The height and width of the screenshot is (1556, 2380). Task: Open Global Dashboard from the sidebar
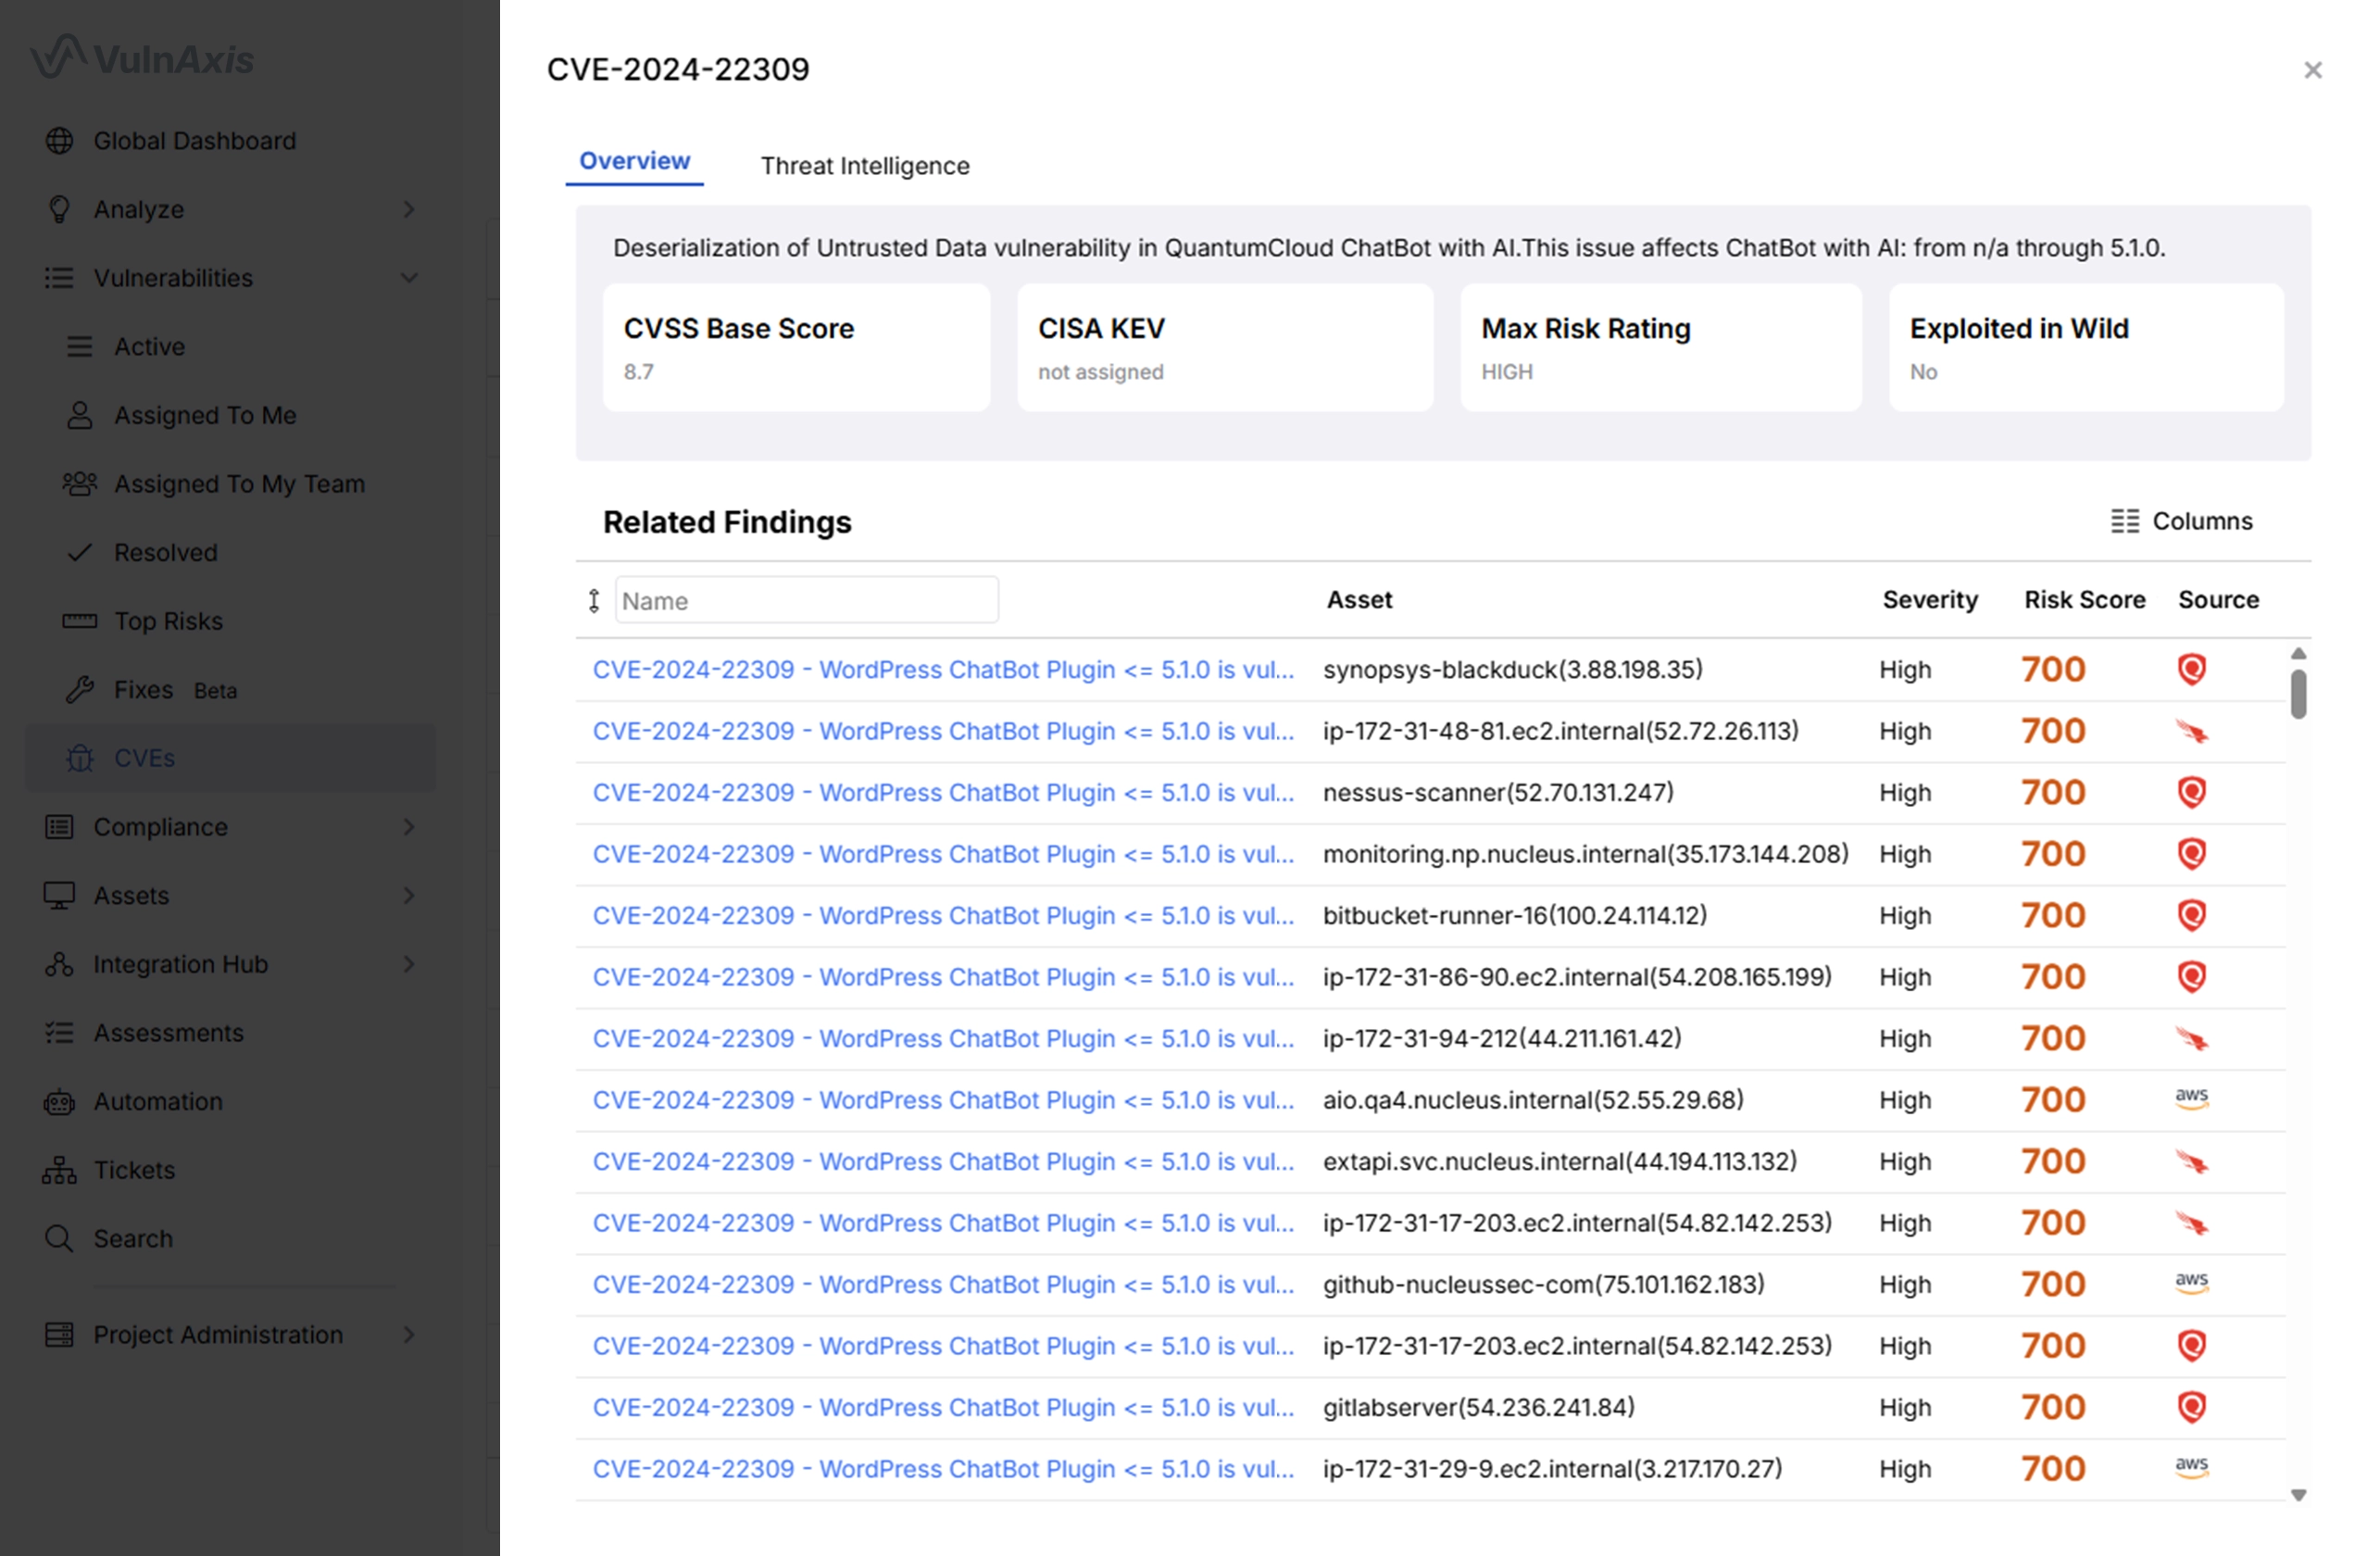pos(194,141)
